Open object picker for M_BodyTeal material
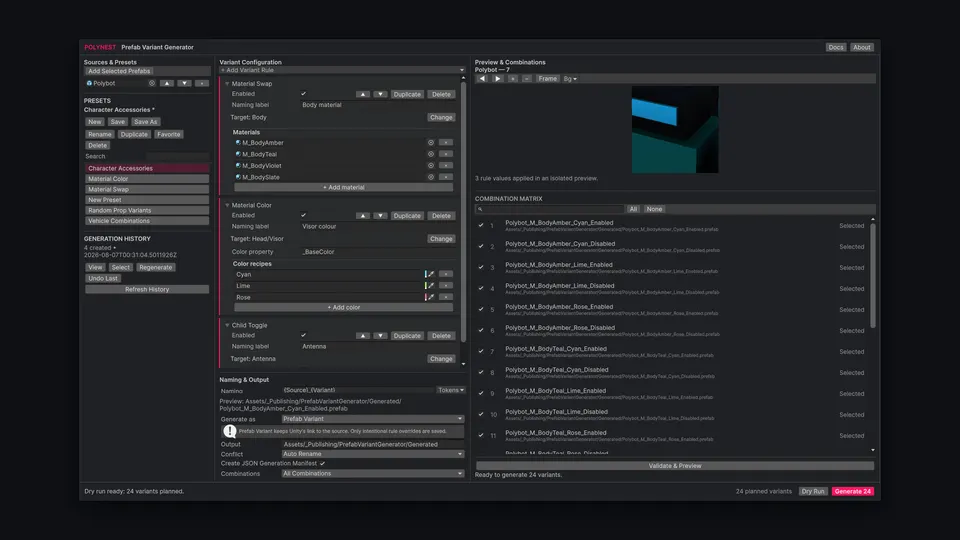The height and width of the screenshot is (540, 960). (x=431, y=154)
